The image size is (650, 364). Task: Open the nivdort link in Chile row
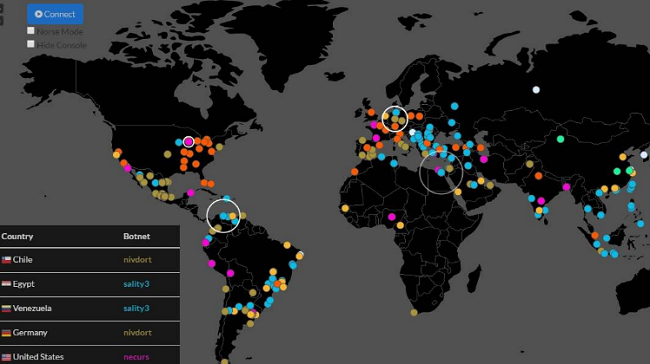137,260
